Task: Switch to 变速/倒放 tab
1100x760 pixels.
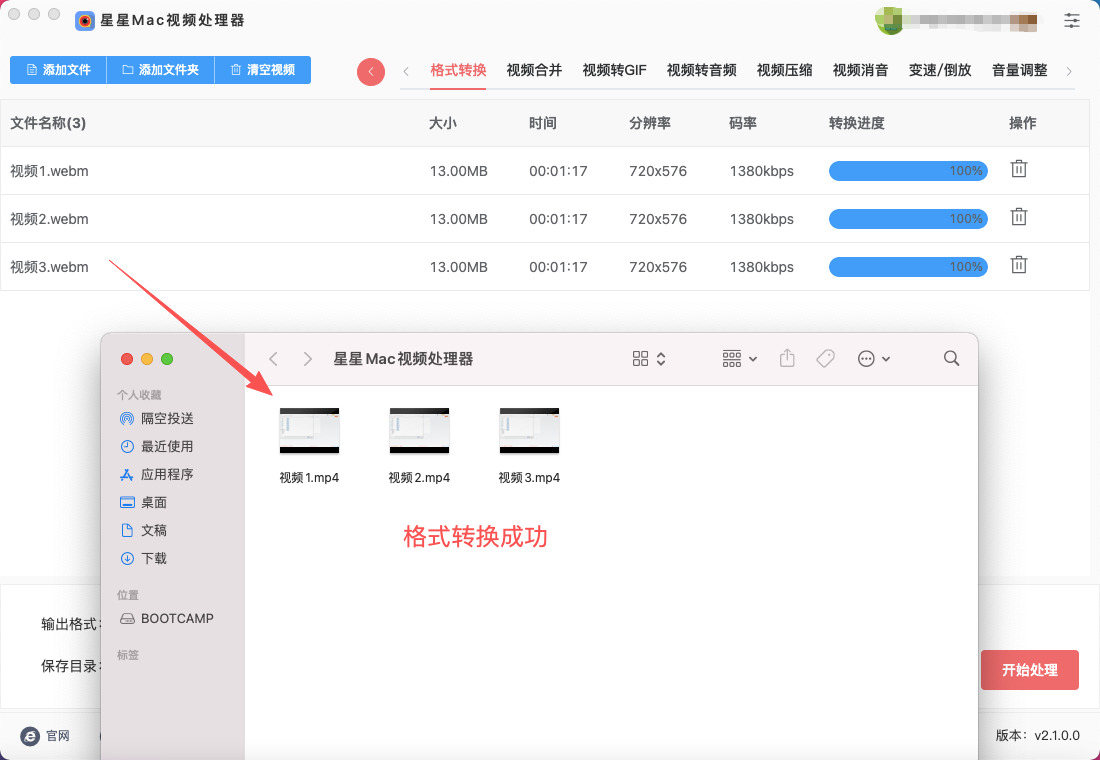Action: [940, 70]
